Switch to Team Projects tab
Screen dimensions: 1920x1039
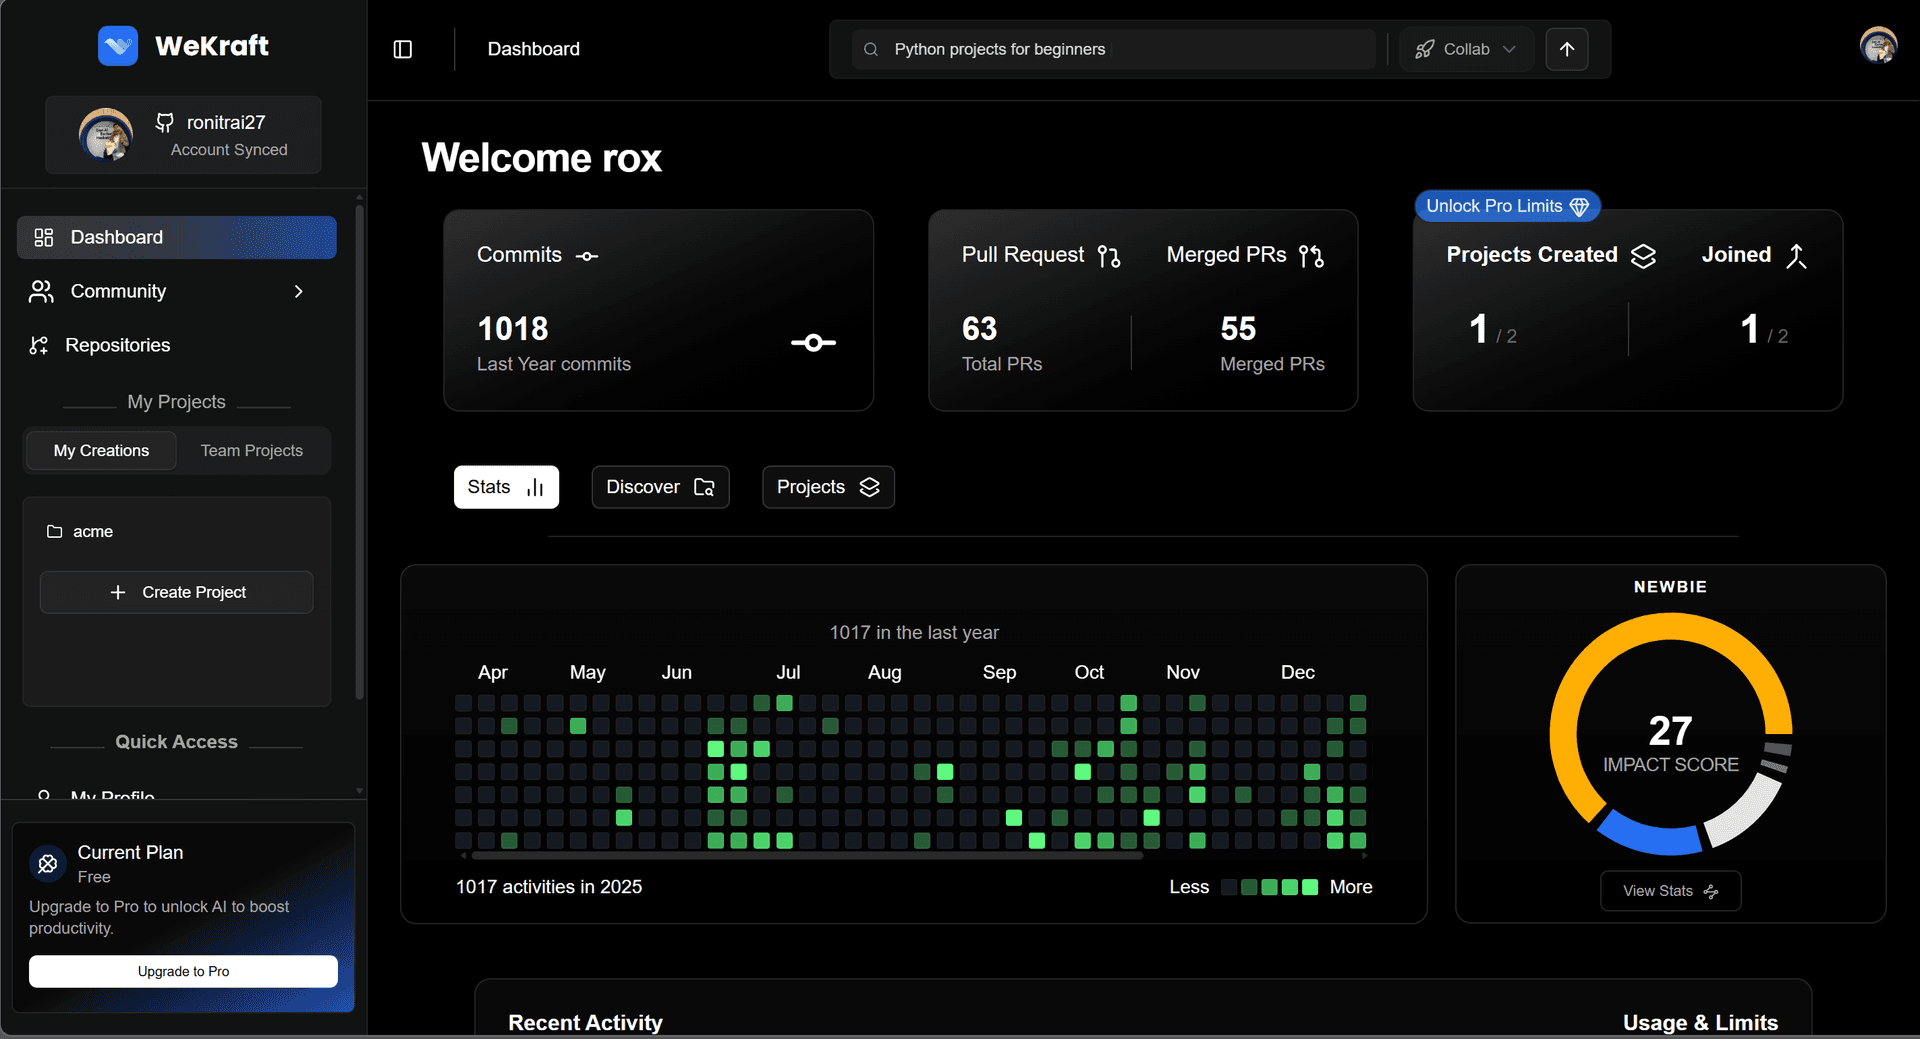tap(251, 451)
